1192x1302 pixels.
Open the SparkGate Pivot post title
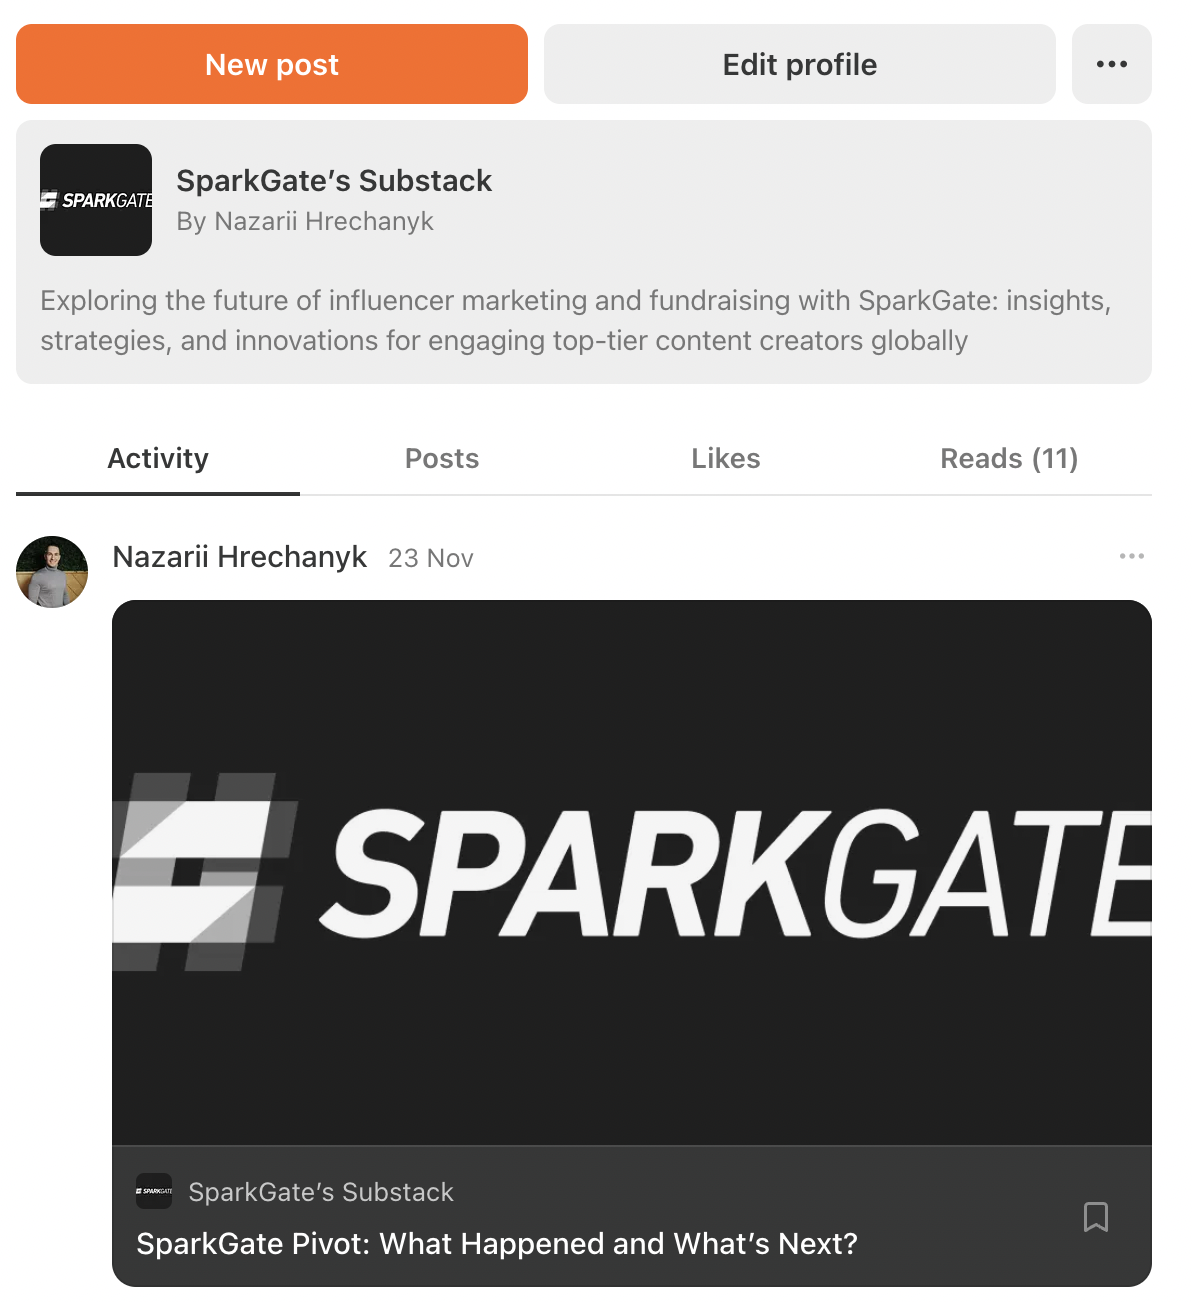click(497, 1243)
